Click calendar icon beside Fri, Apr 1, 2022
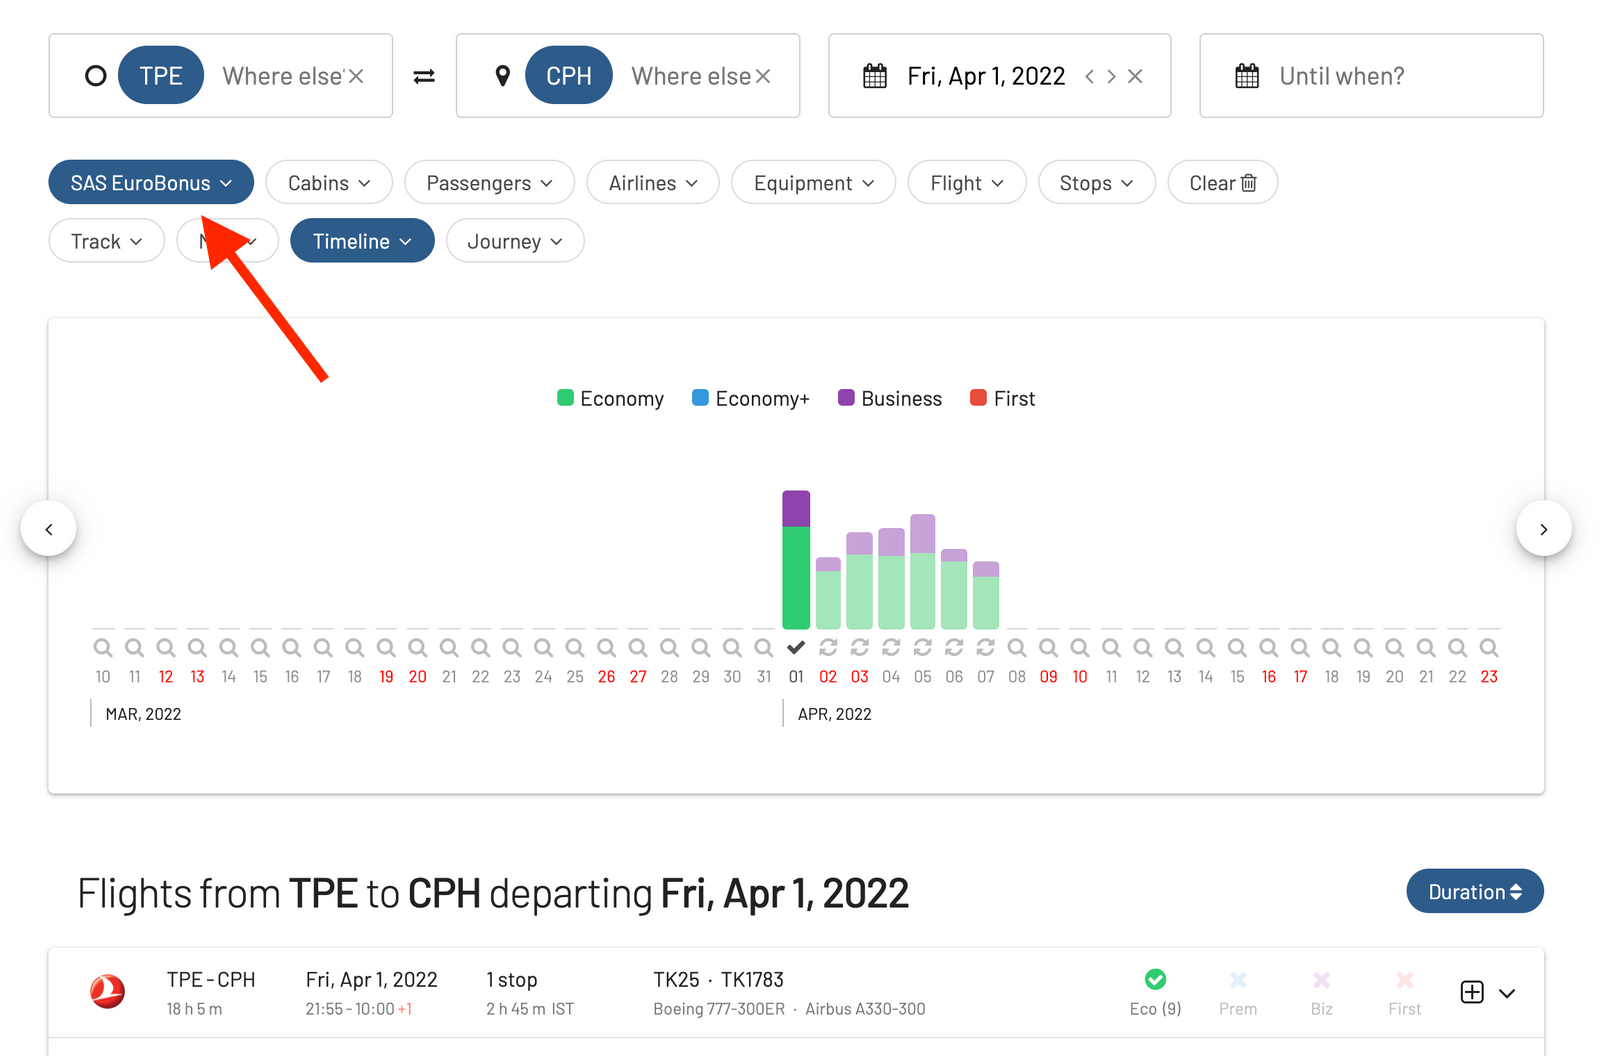The width and height of the screenshot is (1600, 1056). (x=875, y=76)
